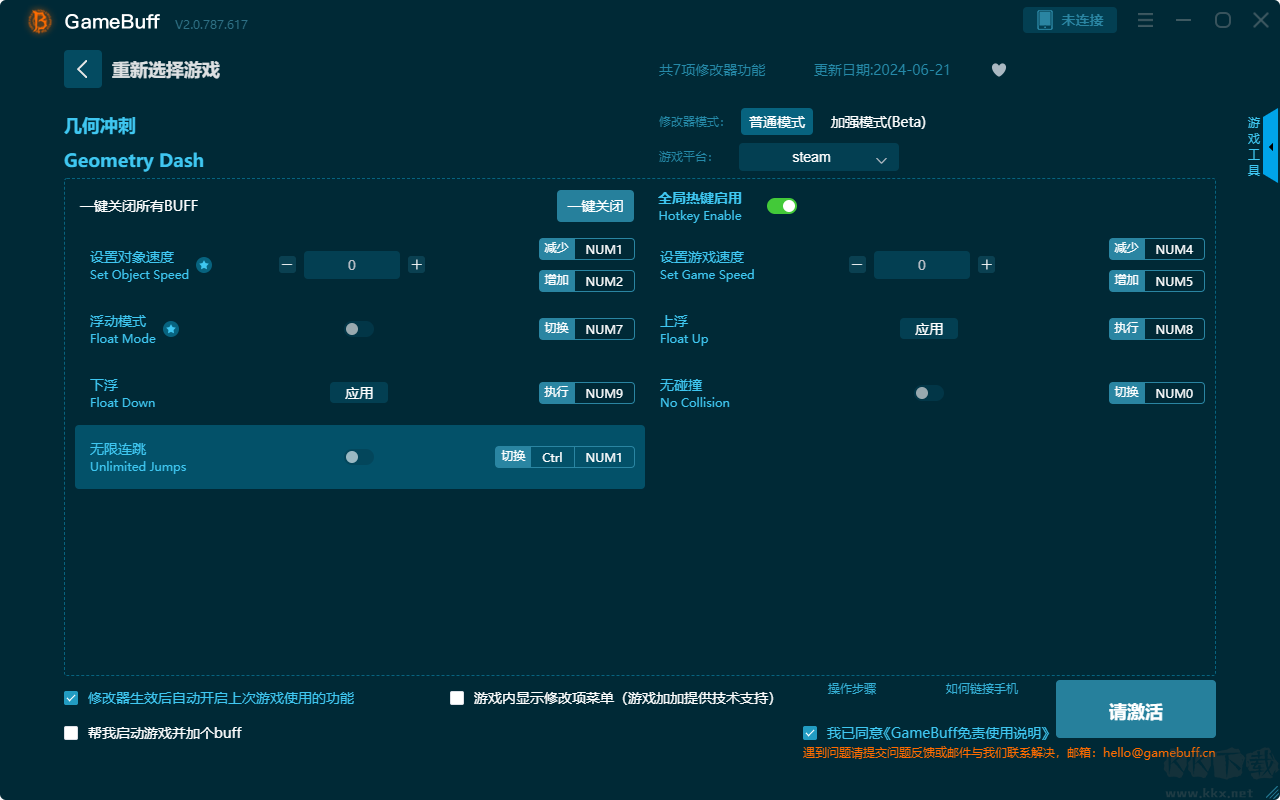Uncheck the 我已同意 agreement checkbox
Viewport: 1280px width, 800px height.
(x=810, y=733)
